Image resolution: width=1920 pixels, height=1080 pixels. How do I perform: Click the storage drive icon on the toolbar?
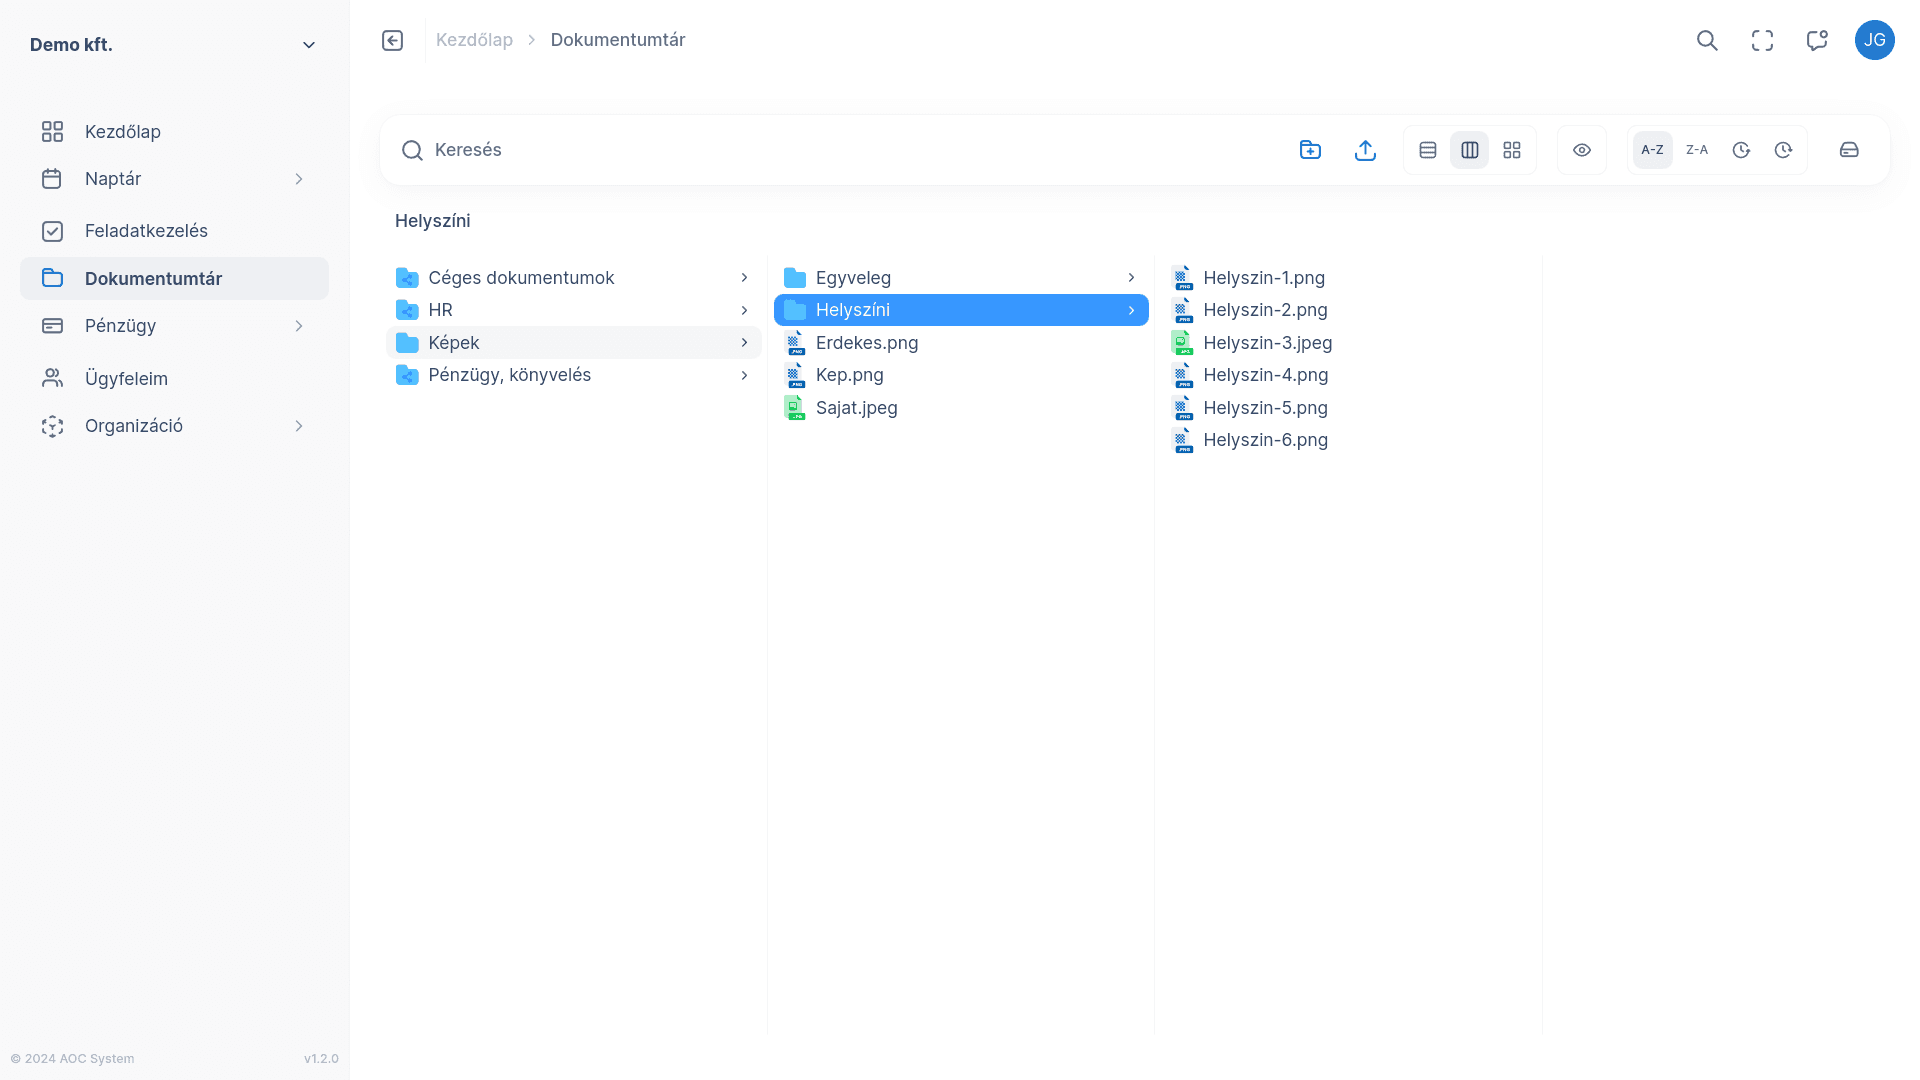[1849, 149]
